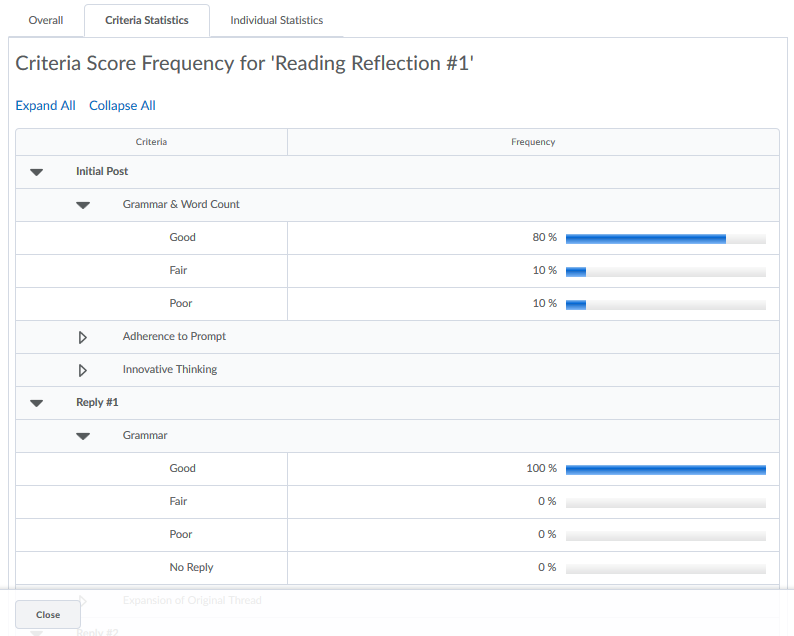Click the 80 % frequency bar for Good
The height and width of the screenshot is (636, 794).
point(665,239)
